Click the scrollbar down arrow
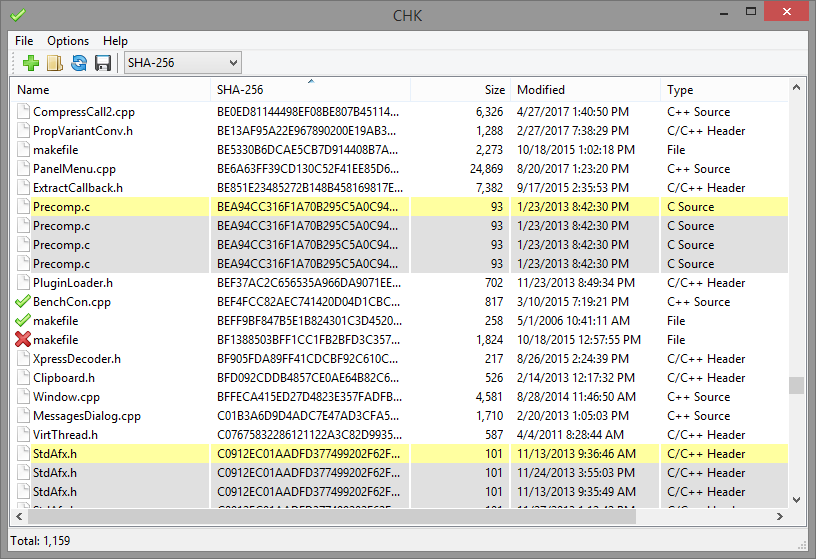816x559 pixels. click(796, 500)
